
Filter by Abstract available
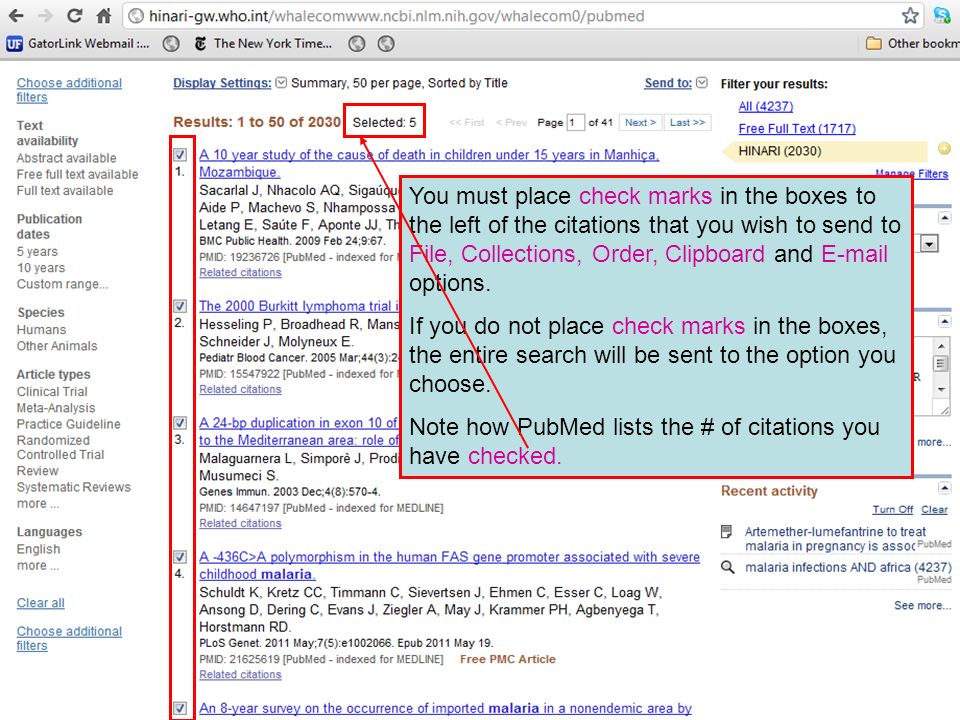coord(66,158)
